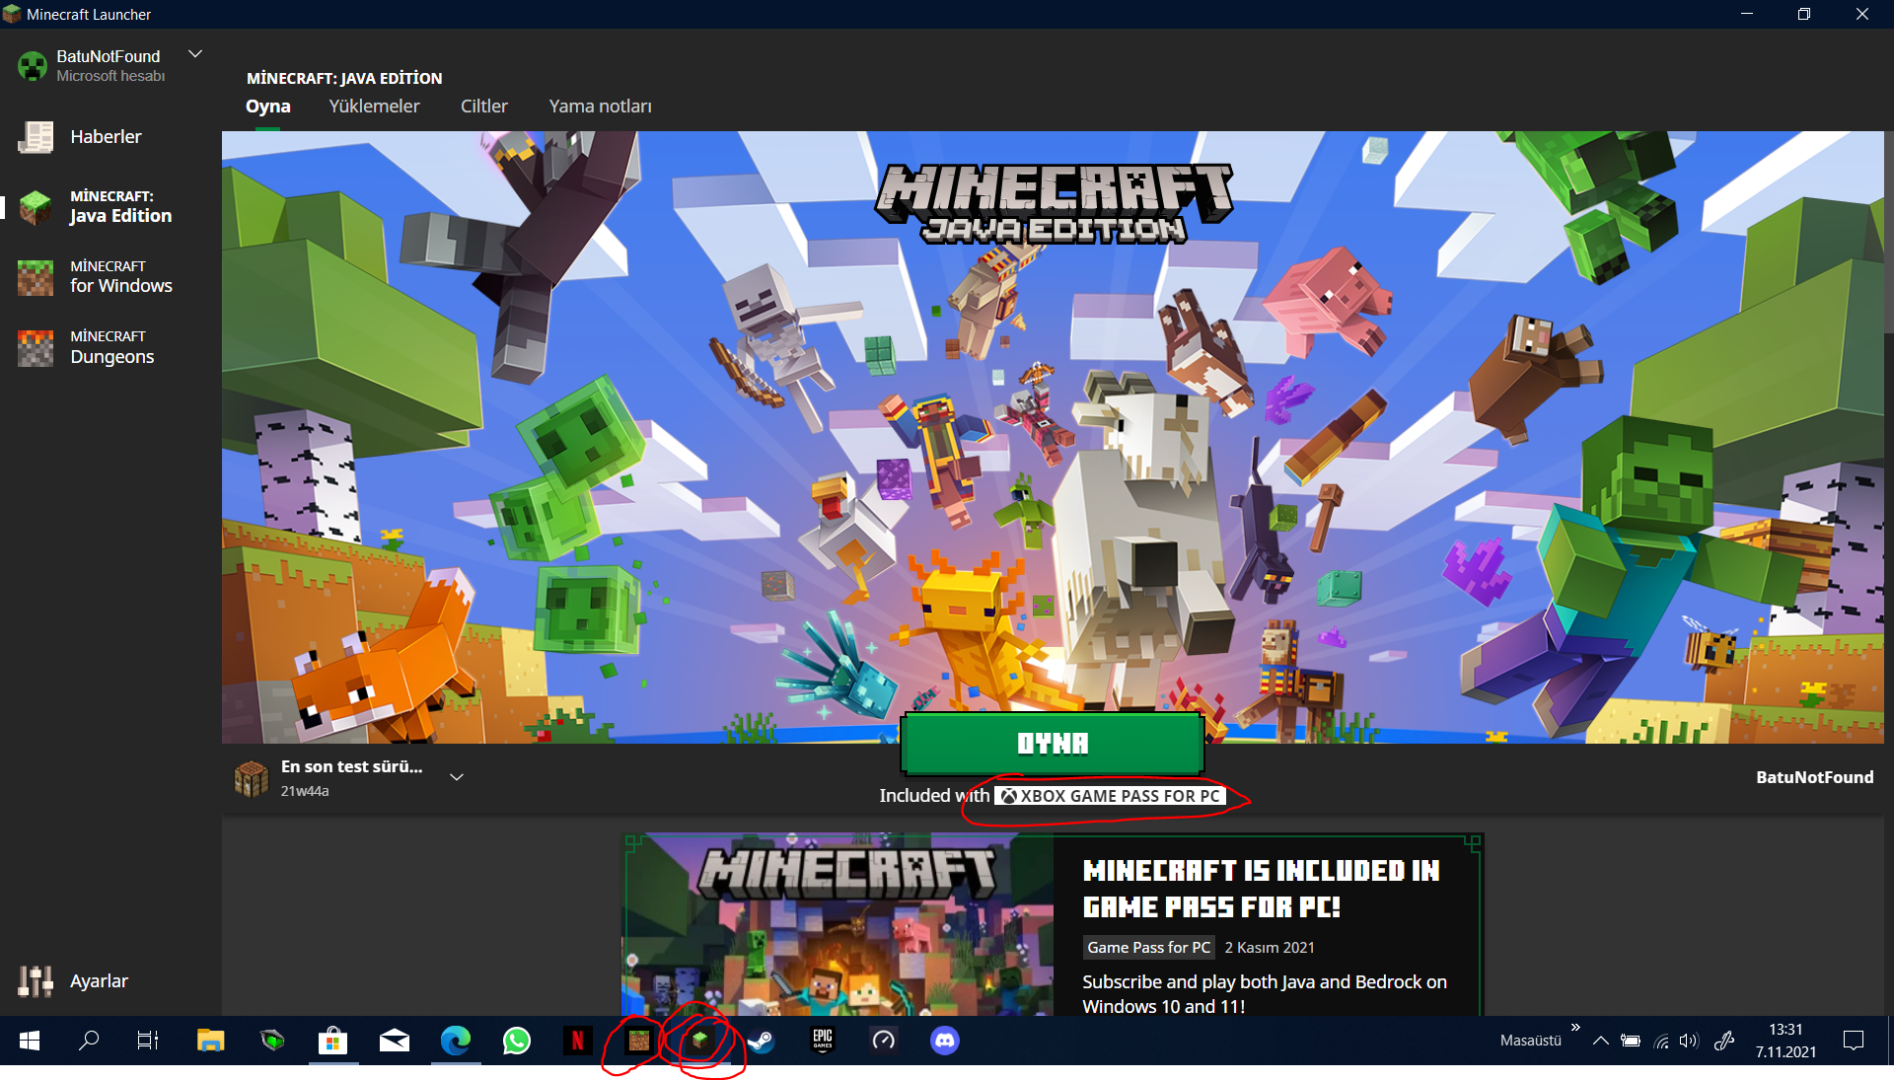Click headline "Minecraft is included in Game Pass for PC!"
This screenshot has height=1080, width=1894.
1261,888
